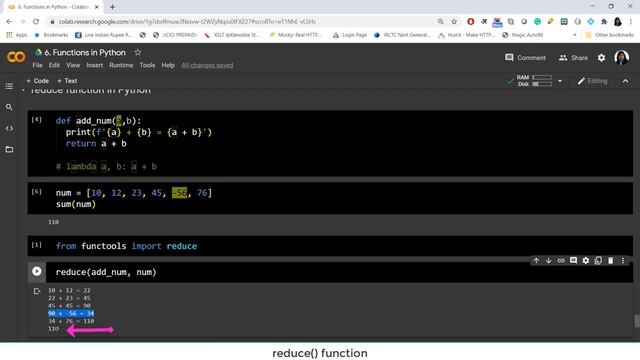This screenshot has height=360, width=640.
Task: Click the notebook vertical scrollbar thumb
Action: [637, 321]
